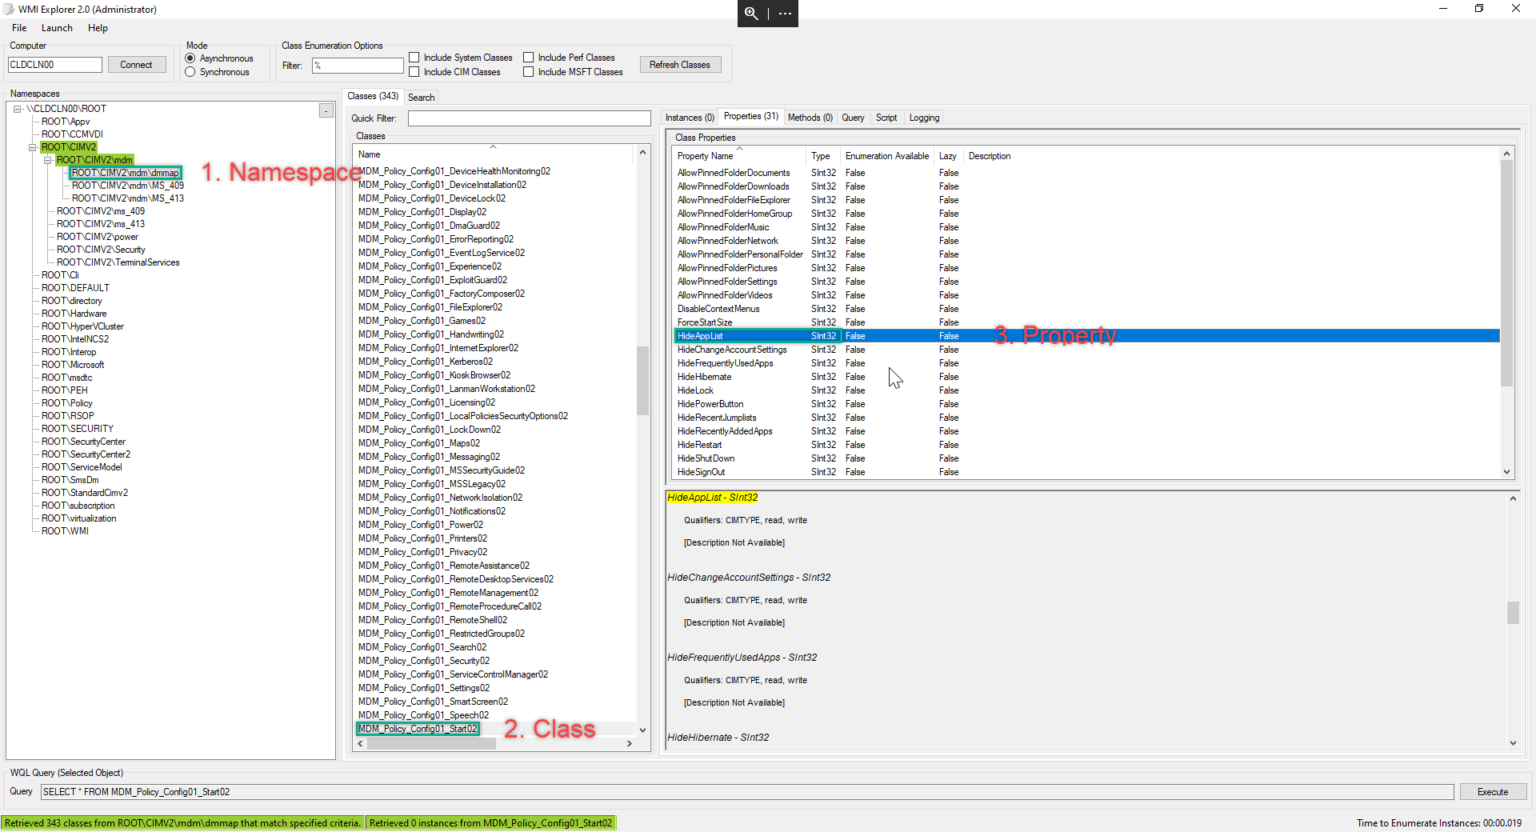This screenshot has height=832, width=1536.
Task: Enable Include Perf Classes option
Action: click(x=528, y=57)
